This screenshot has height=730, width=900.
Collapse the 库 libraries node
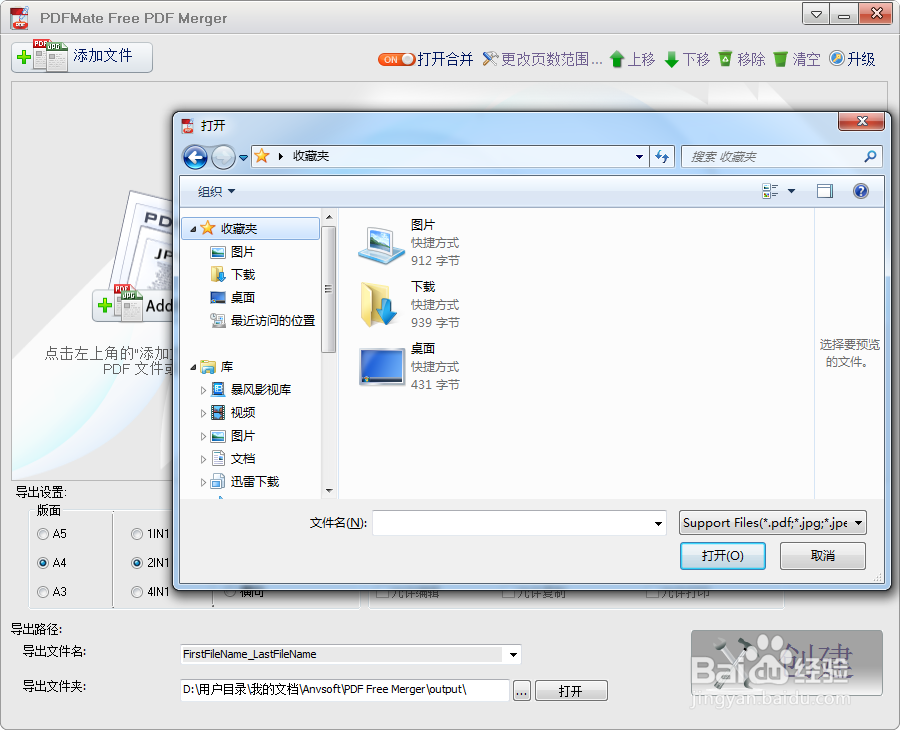(193, 367)
